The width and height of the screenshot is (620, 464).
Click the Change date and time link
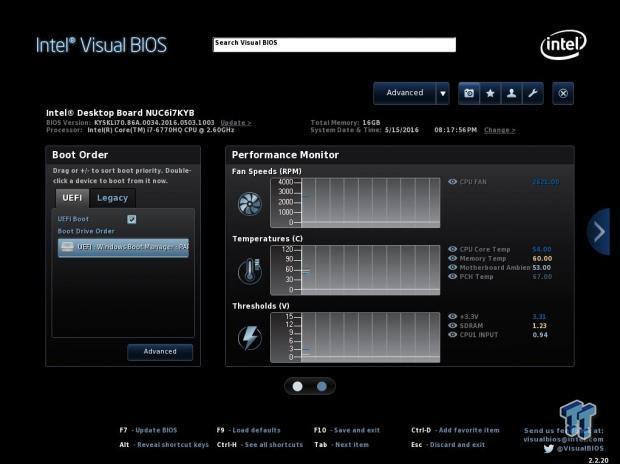500,130
